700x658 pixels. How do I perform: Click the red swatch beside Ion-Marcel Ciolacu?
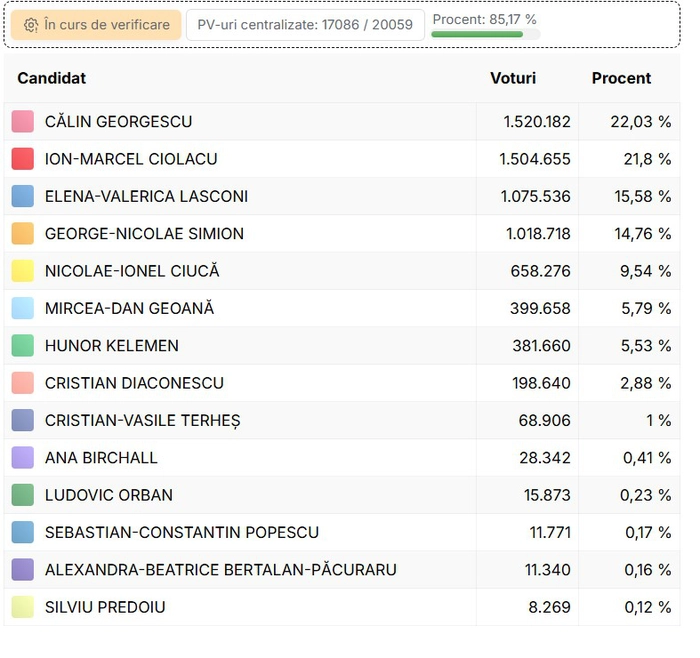23,159
